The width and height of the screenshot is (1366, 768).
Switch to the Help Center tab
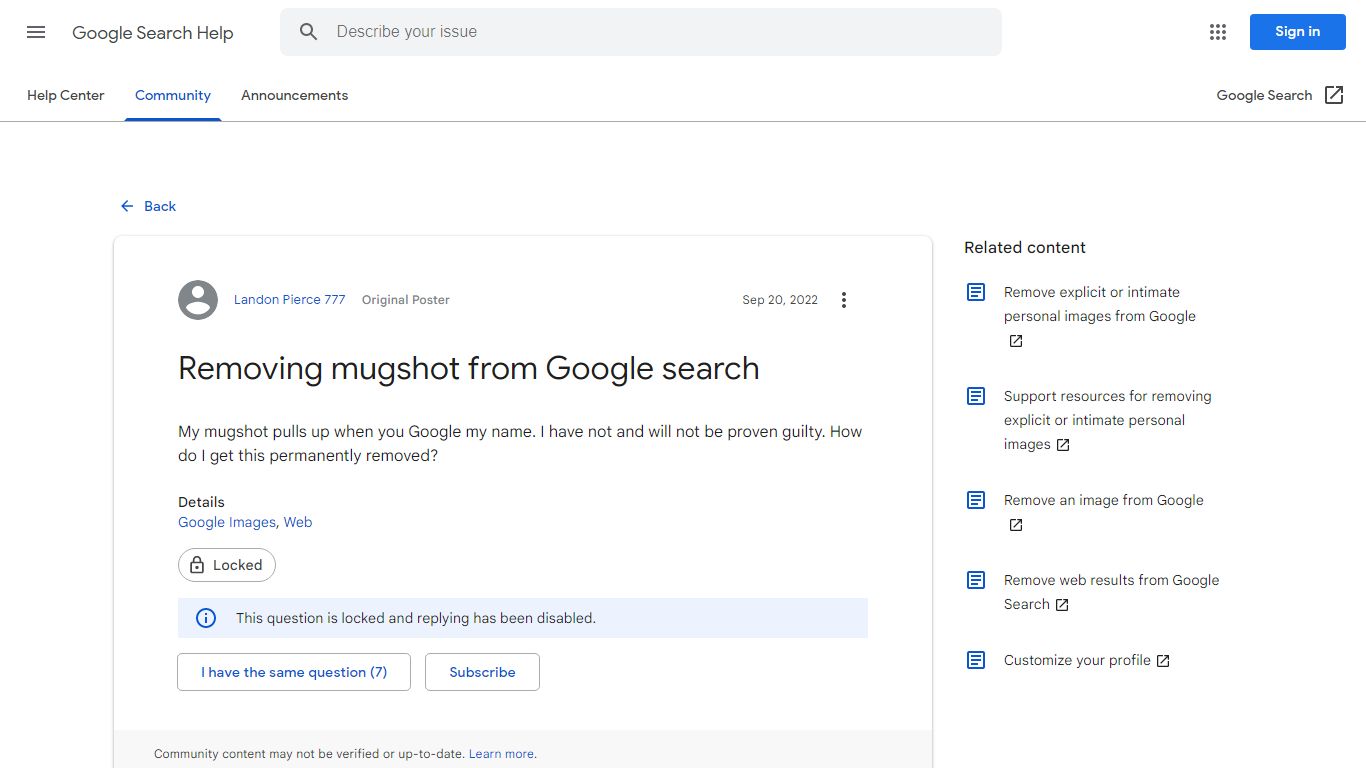65,95
